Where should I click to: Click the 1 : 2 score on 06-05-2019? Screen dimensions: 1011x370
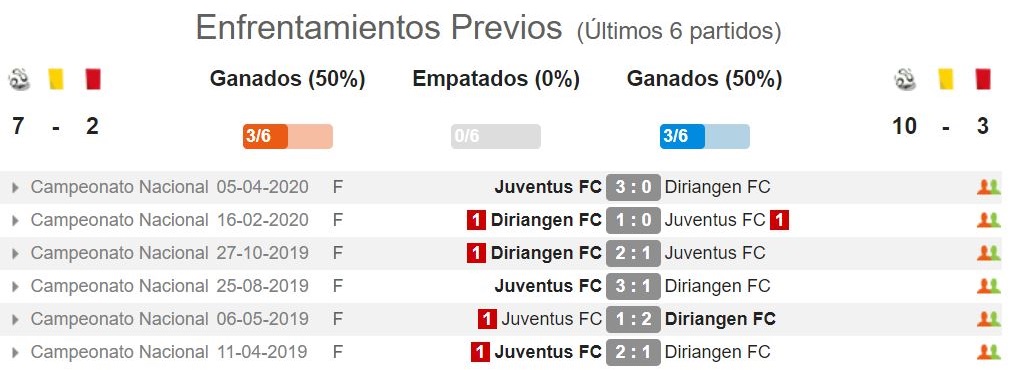tap(633, 319)
